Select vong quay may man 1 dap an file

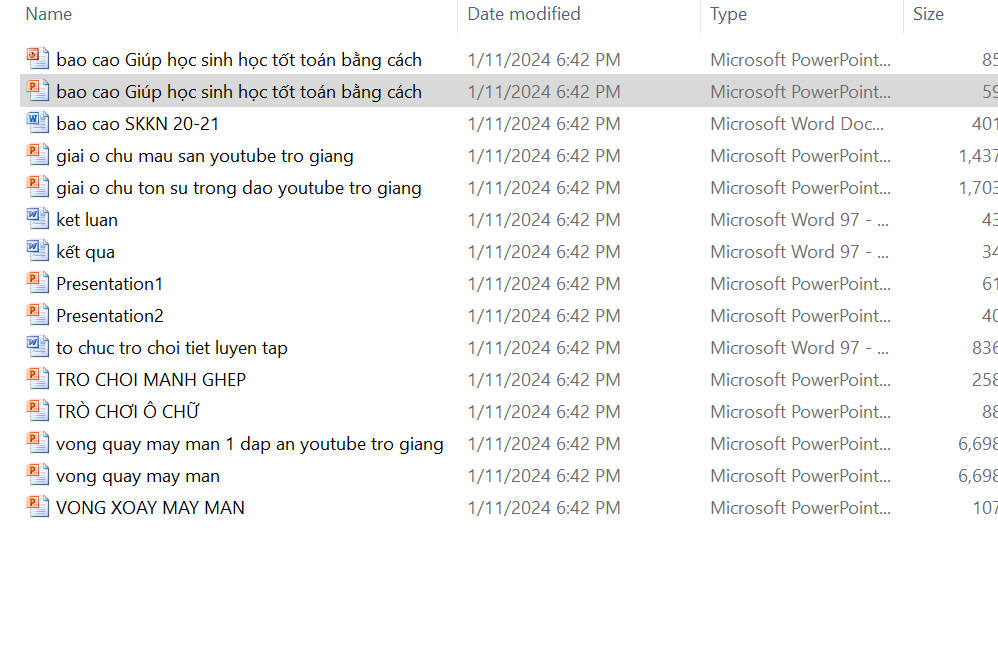[x=250, y=444]
